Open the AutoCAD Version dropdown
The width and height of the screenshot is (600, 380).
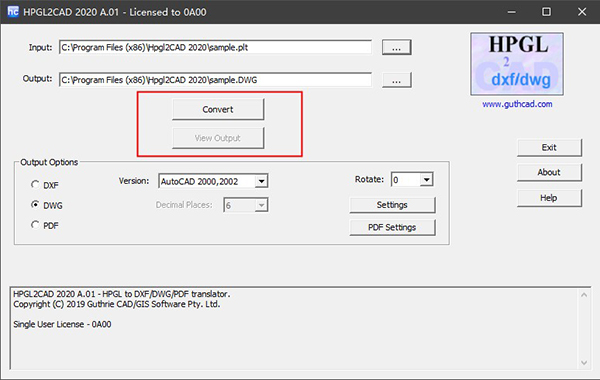tap(261, 181)
